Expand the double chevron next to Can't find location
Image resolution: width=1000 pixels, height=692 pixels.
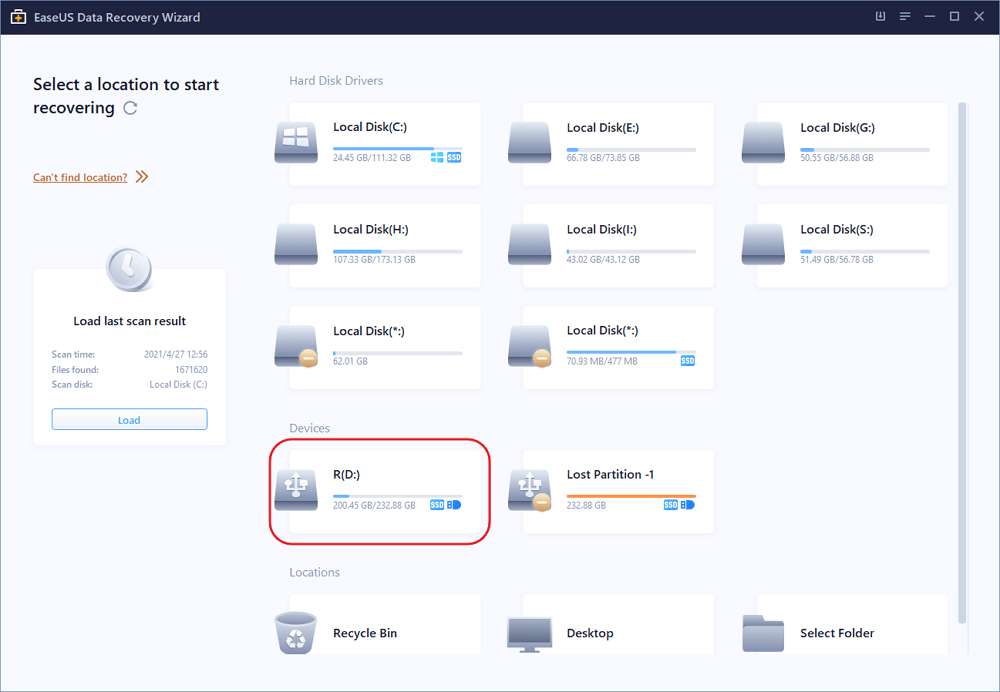(142, 177)
